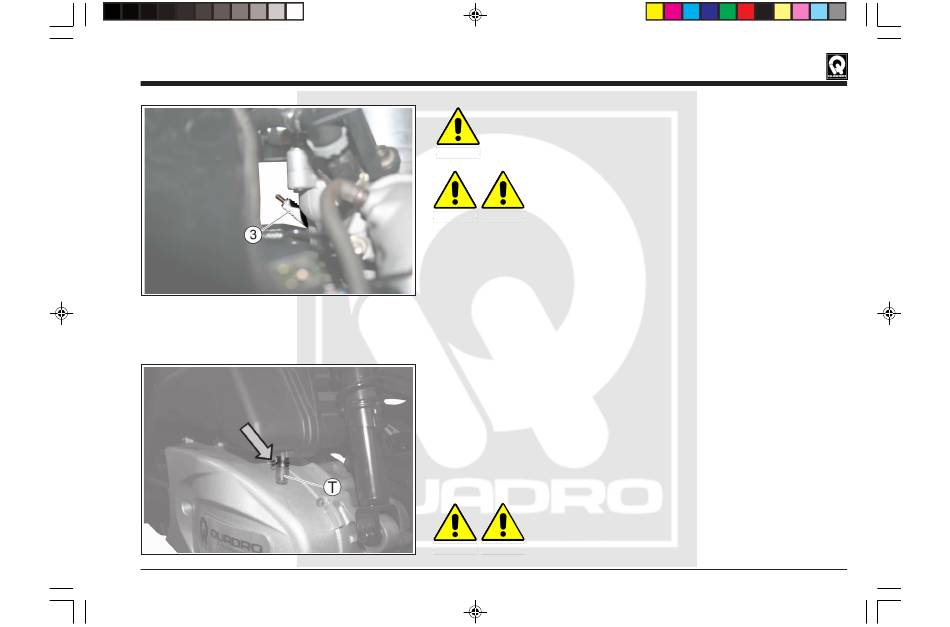Viewport: 950px width, 627px height.
Task: Click the single warning triangle beside the top photo
Action: click(x=458, y=127)
